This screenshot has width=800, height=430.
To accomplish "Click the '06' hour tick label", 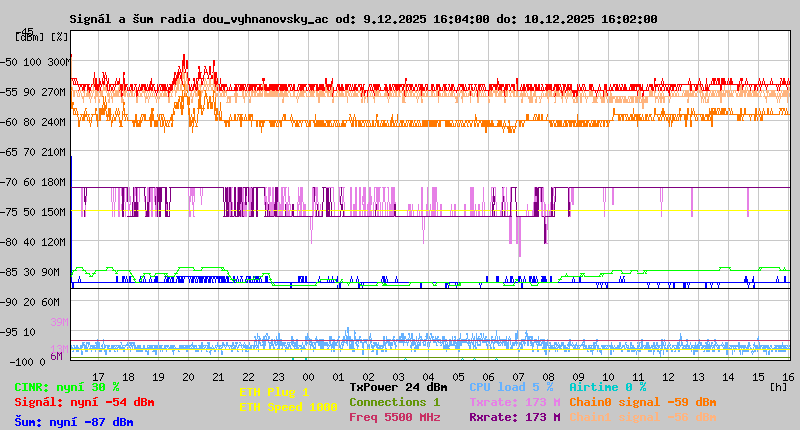I will coord(488,377).
